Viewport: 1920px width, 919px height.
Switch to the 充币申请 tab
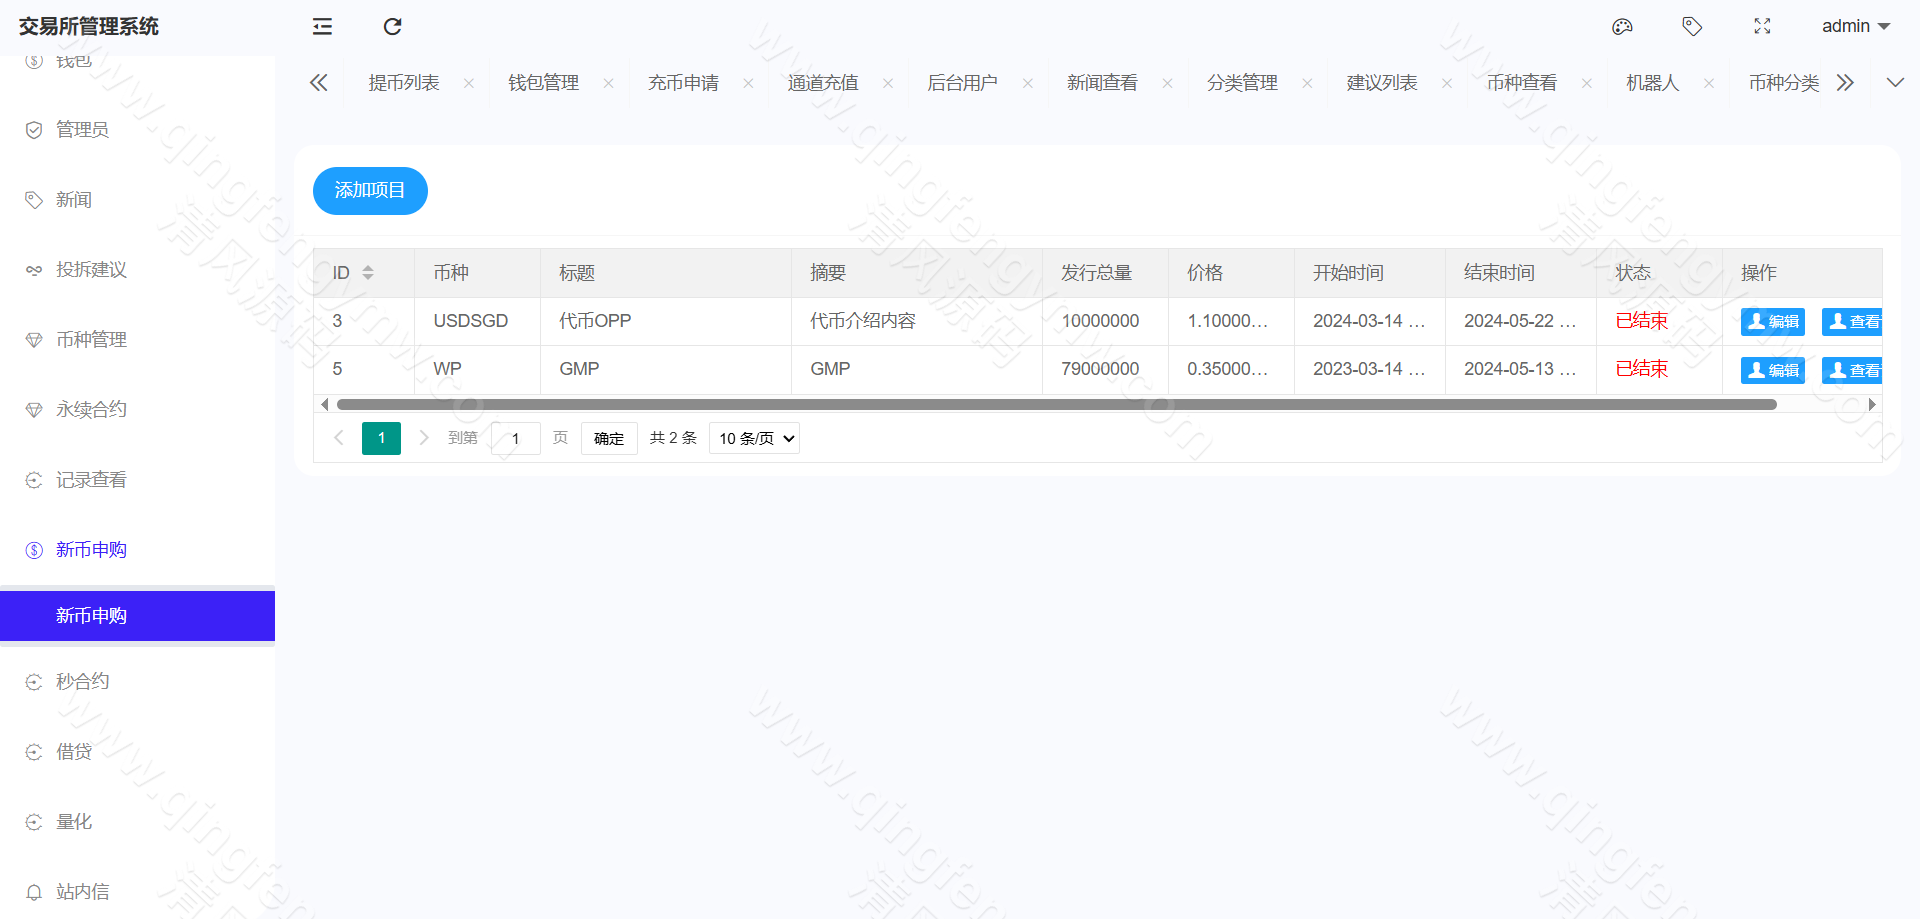[683, 82]
